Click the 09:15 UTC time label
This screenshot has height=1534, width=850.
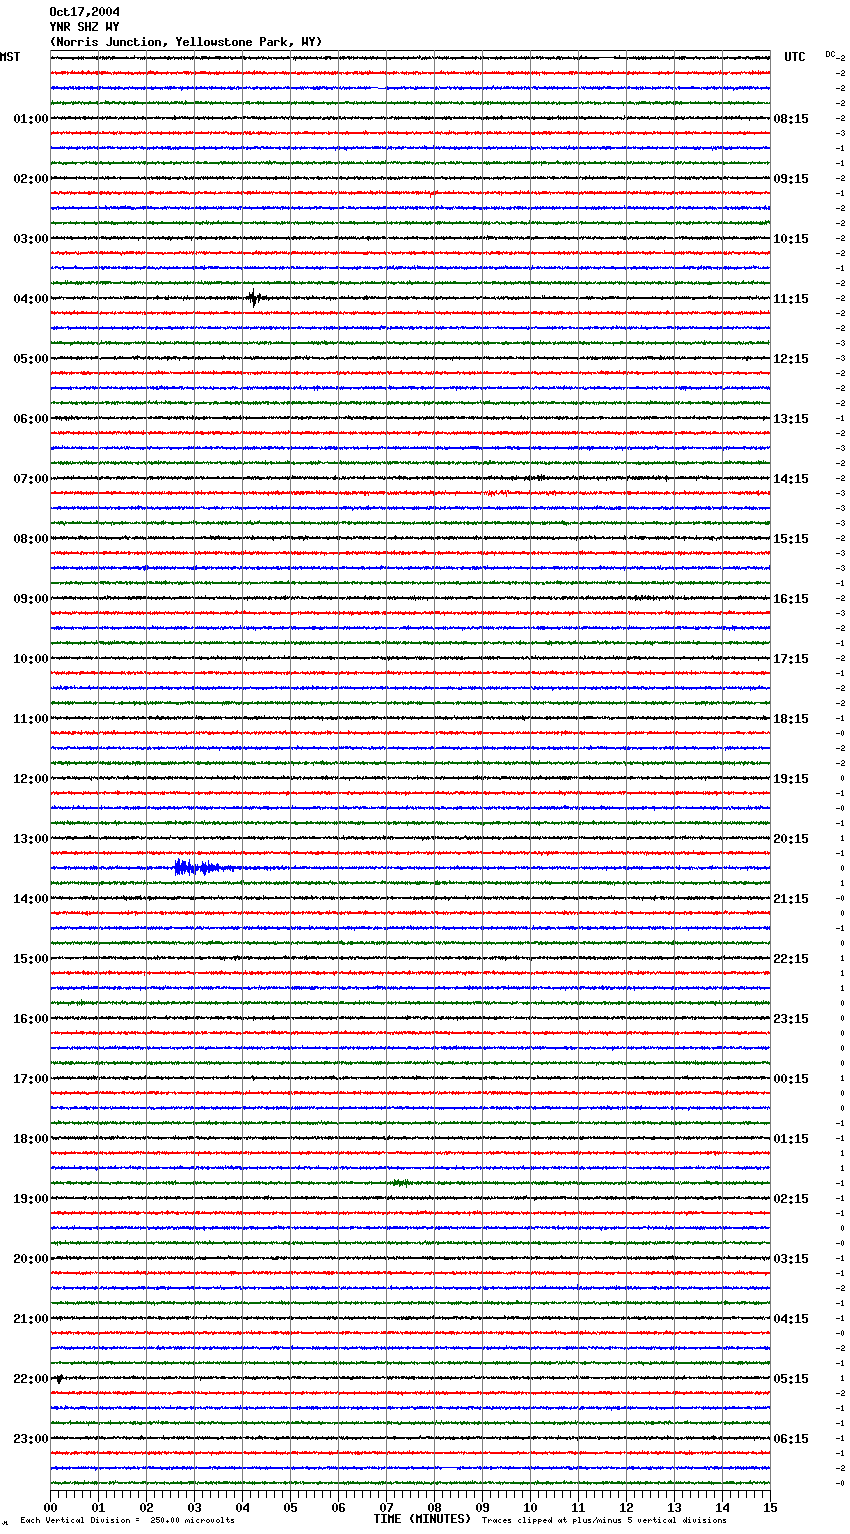(x=791, y=179)
